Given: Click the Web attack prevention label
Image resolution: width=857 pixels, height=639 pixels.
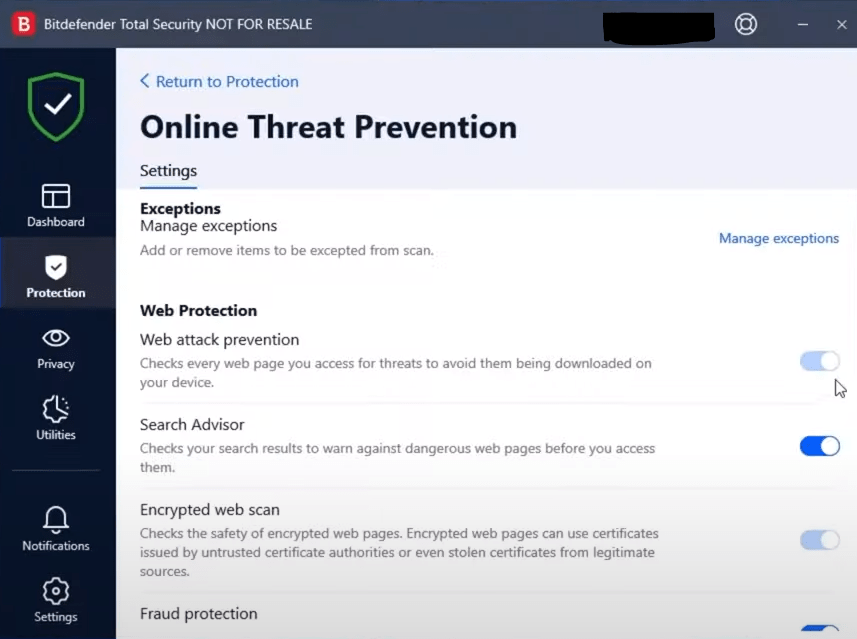Looking at the screenshot, I should [220, 340].
